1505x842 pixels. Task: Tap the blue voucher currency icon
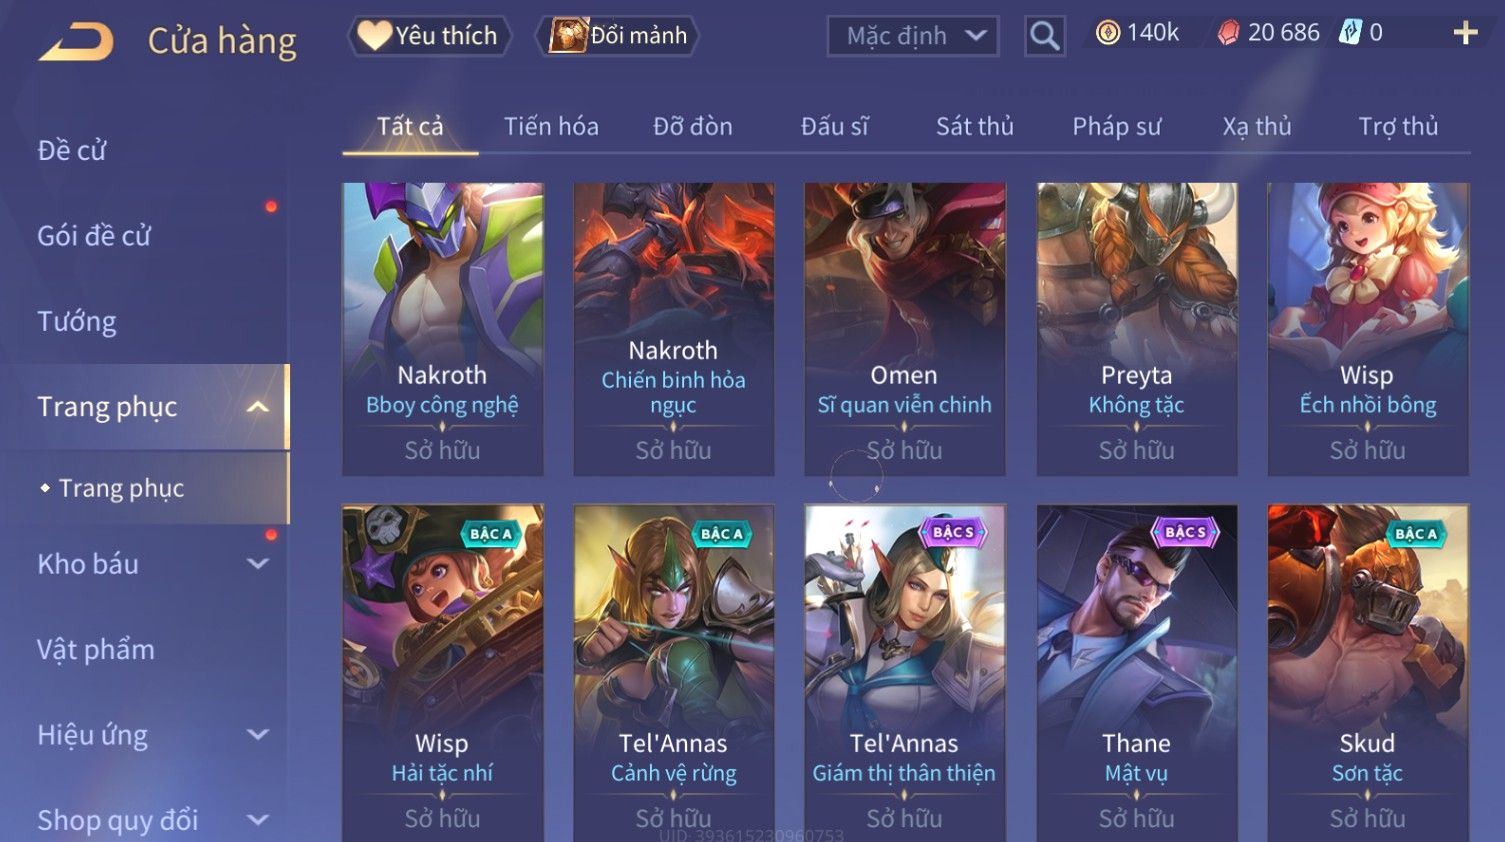pos(1350,33)
